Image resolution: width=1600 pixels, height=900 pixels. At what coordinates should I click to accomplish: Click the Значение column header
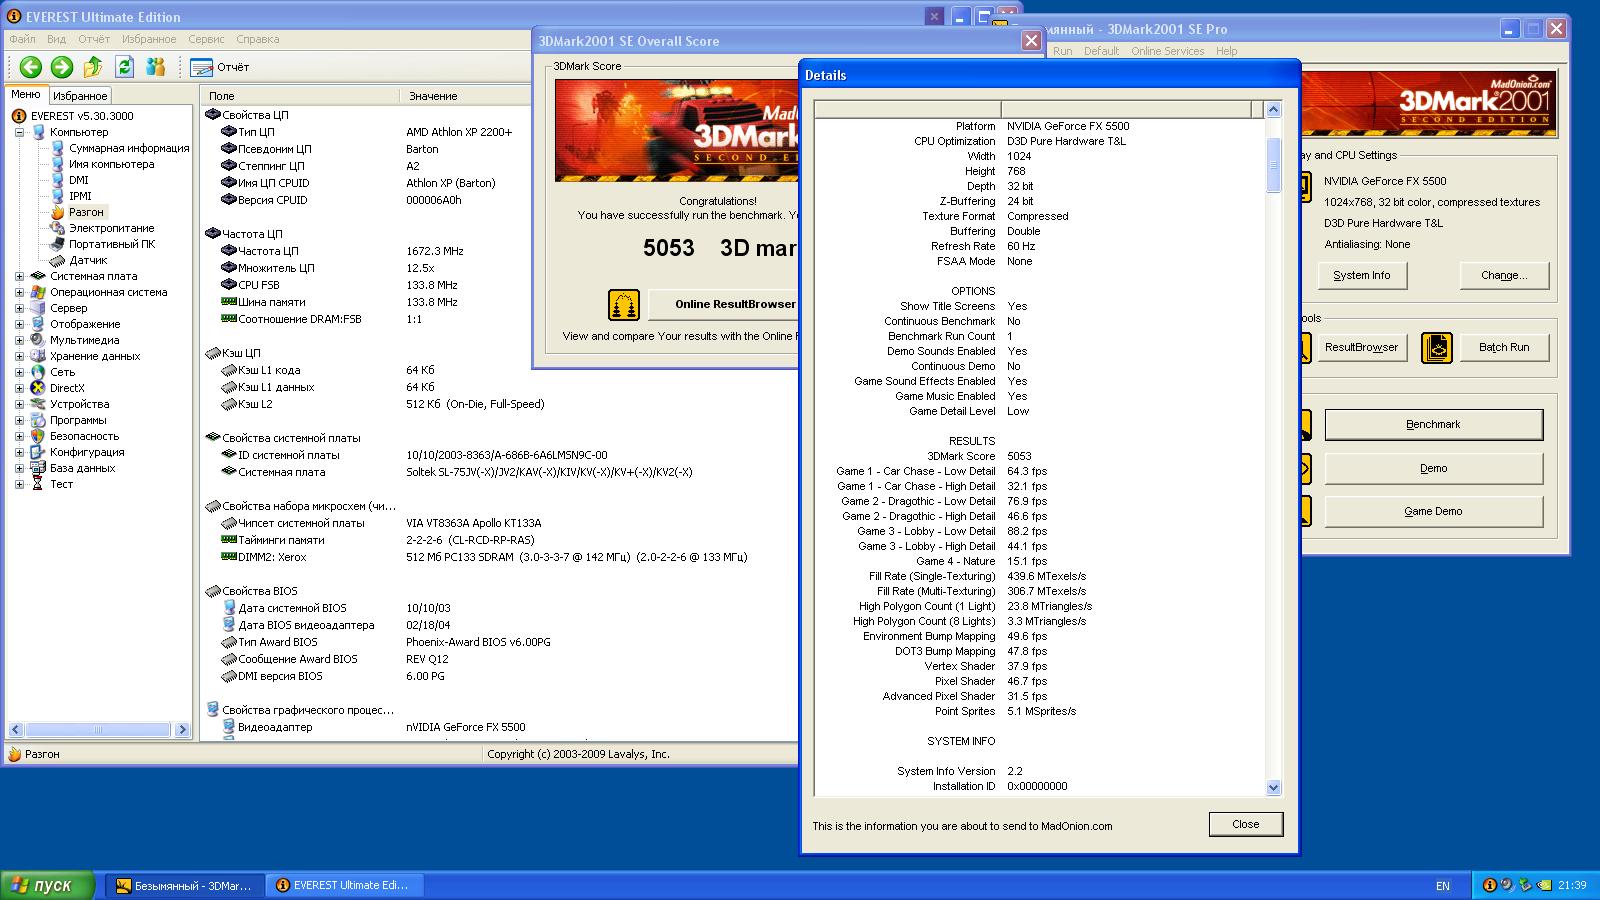click(432, 96)
